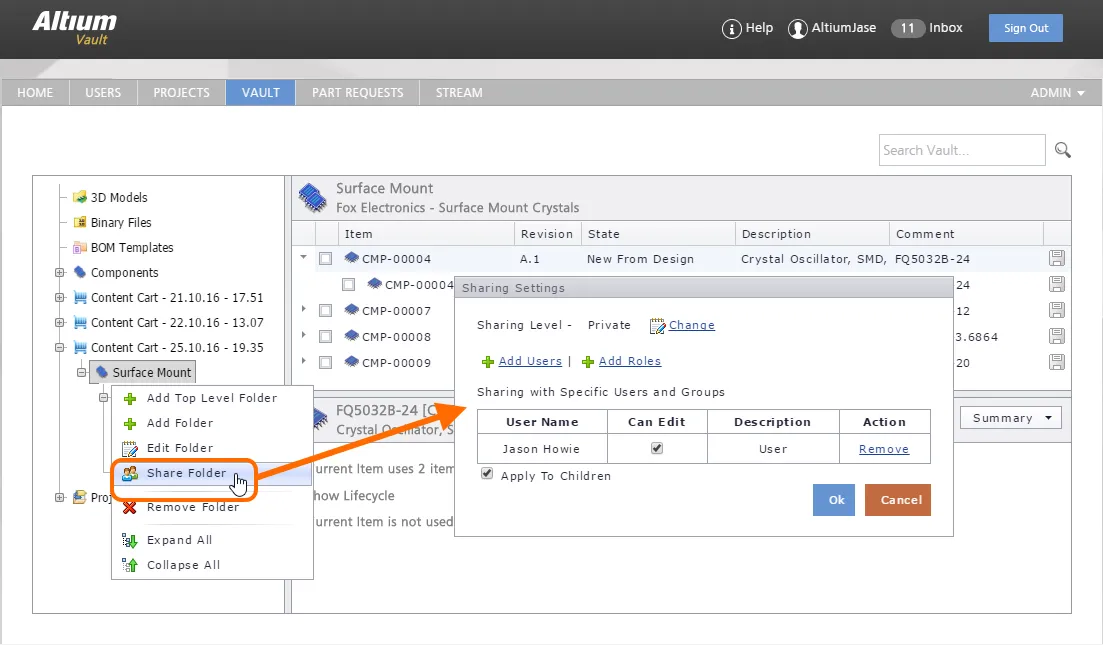The image size is (1103, 645).
Task: Click the Altium Vault logo
Action: pos(75,28)
